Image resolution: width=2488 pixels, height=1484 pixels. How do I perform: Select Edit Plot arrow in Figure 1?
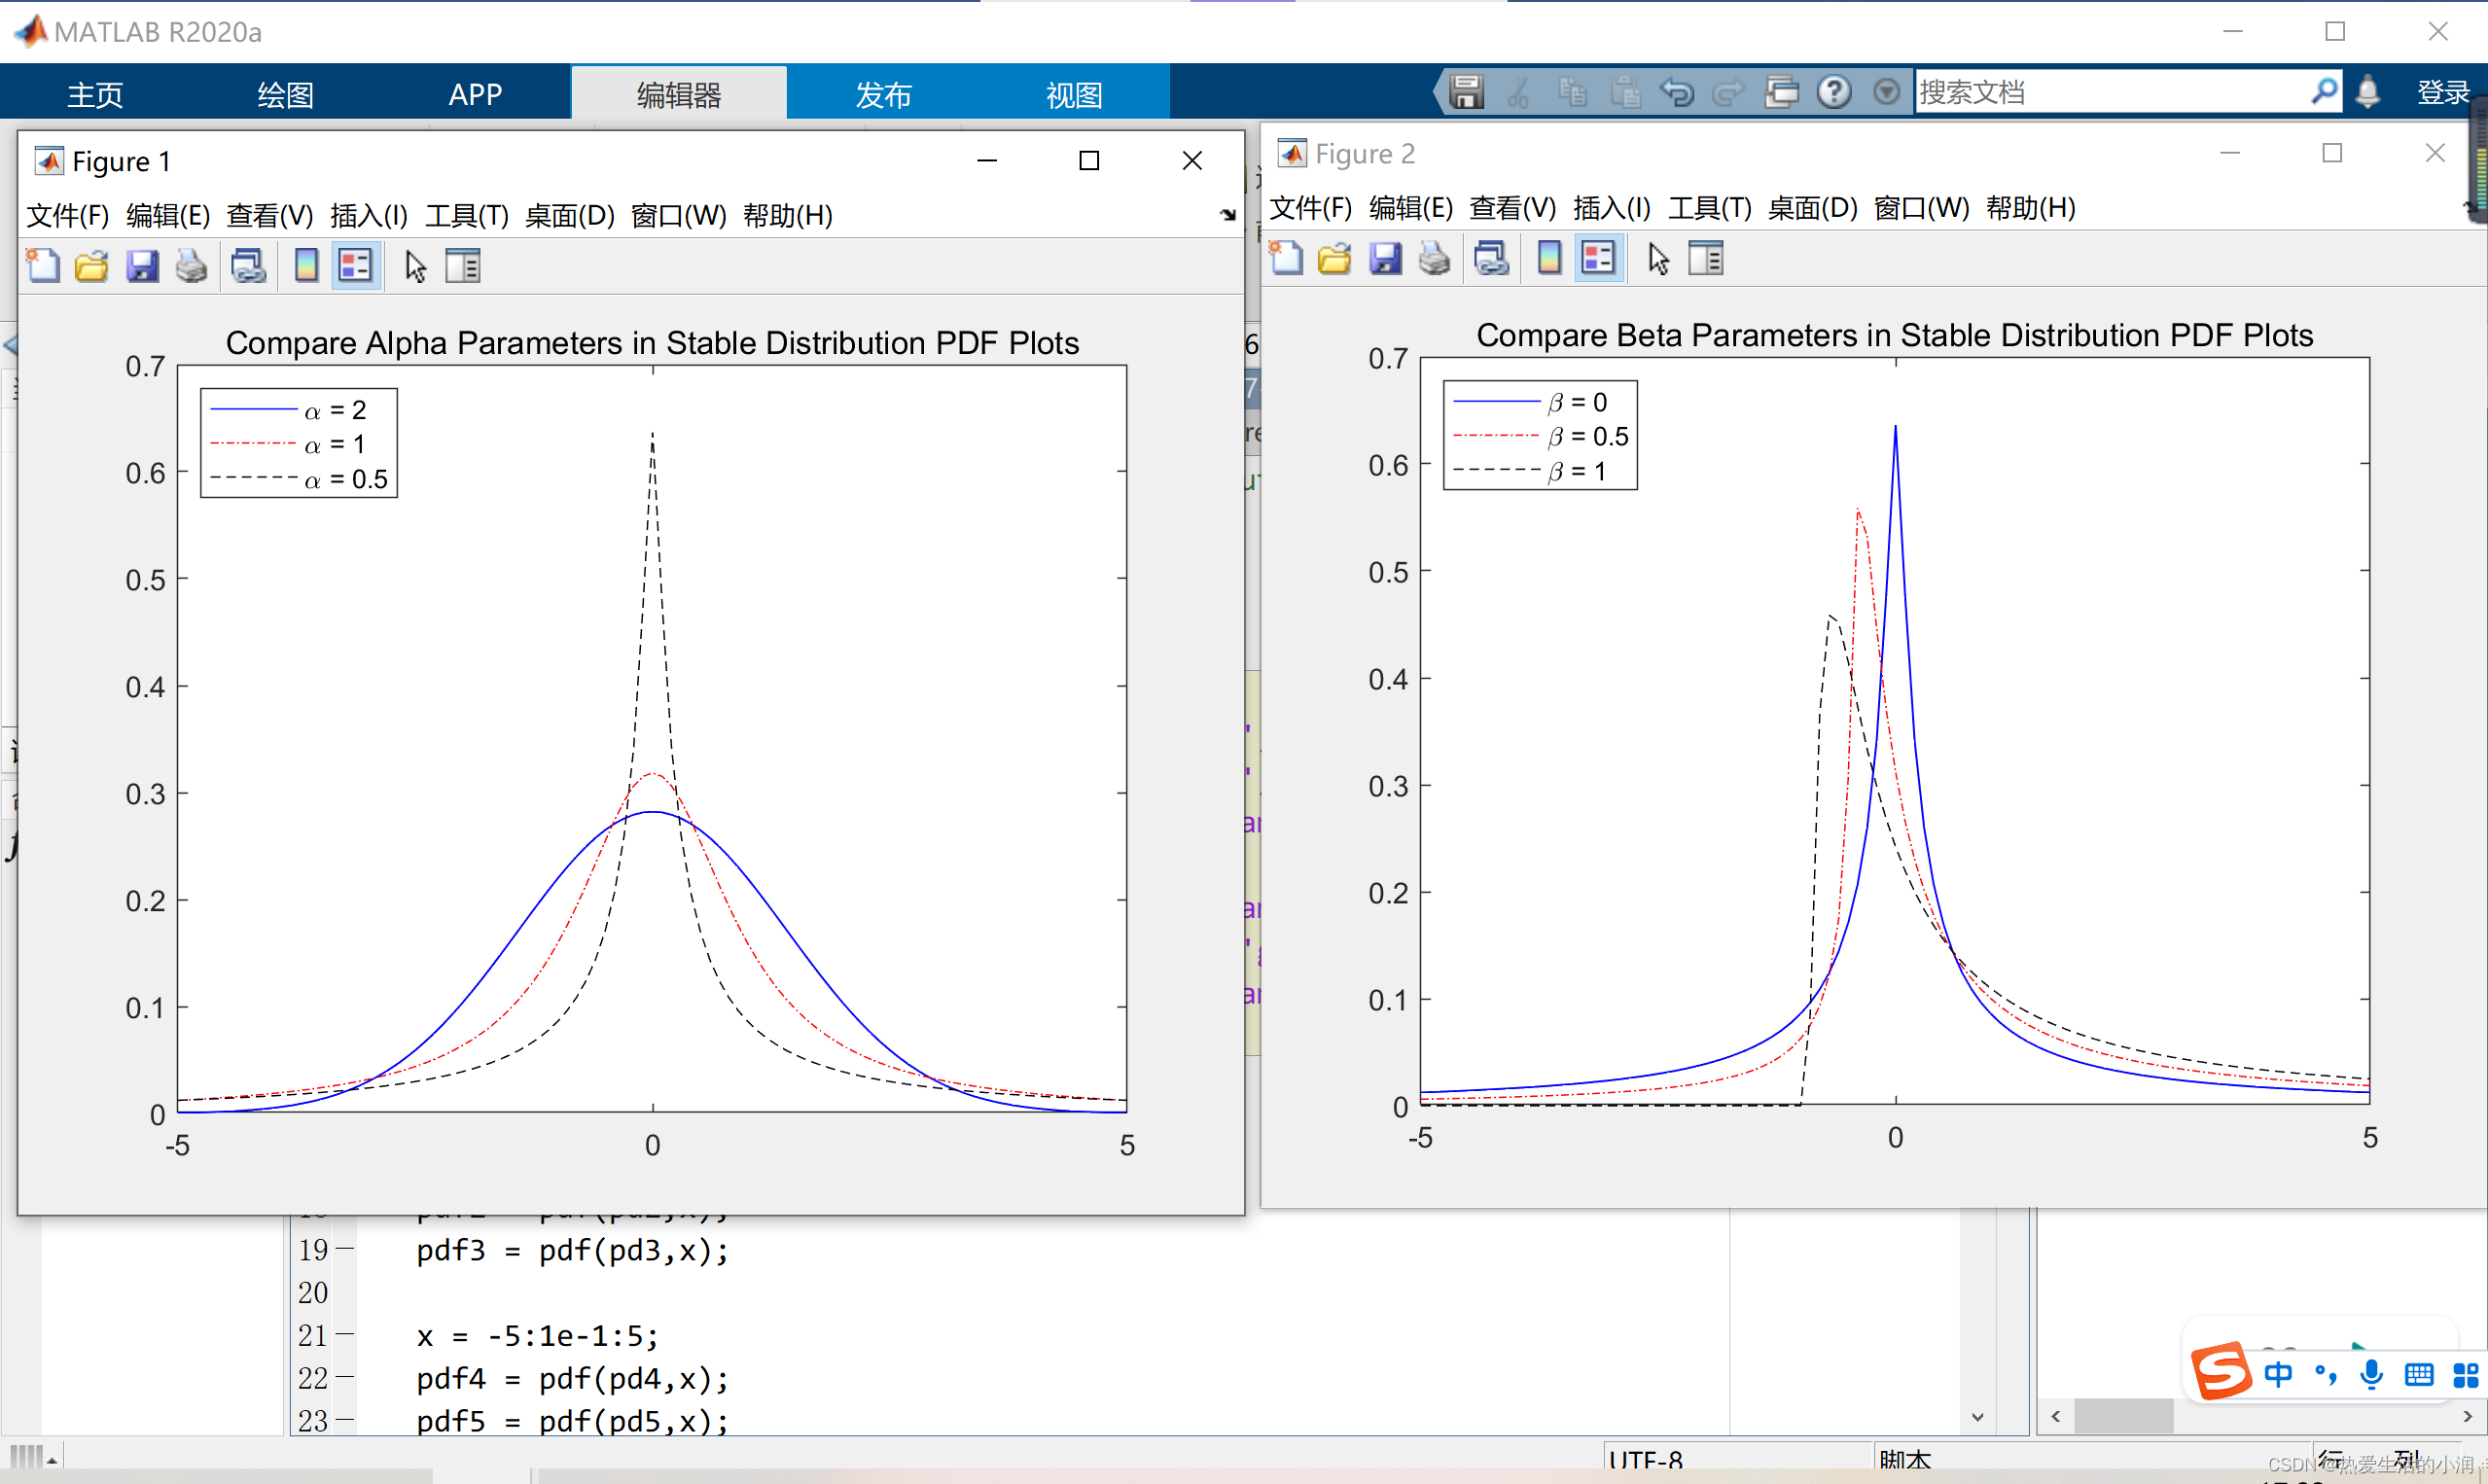point(416,266)
